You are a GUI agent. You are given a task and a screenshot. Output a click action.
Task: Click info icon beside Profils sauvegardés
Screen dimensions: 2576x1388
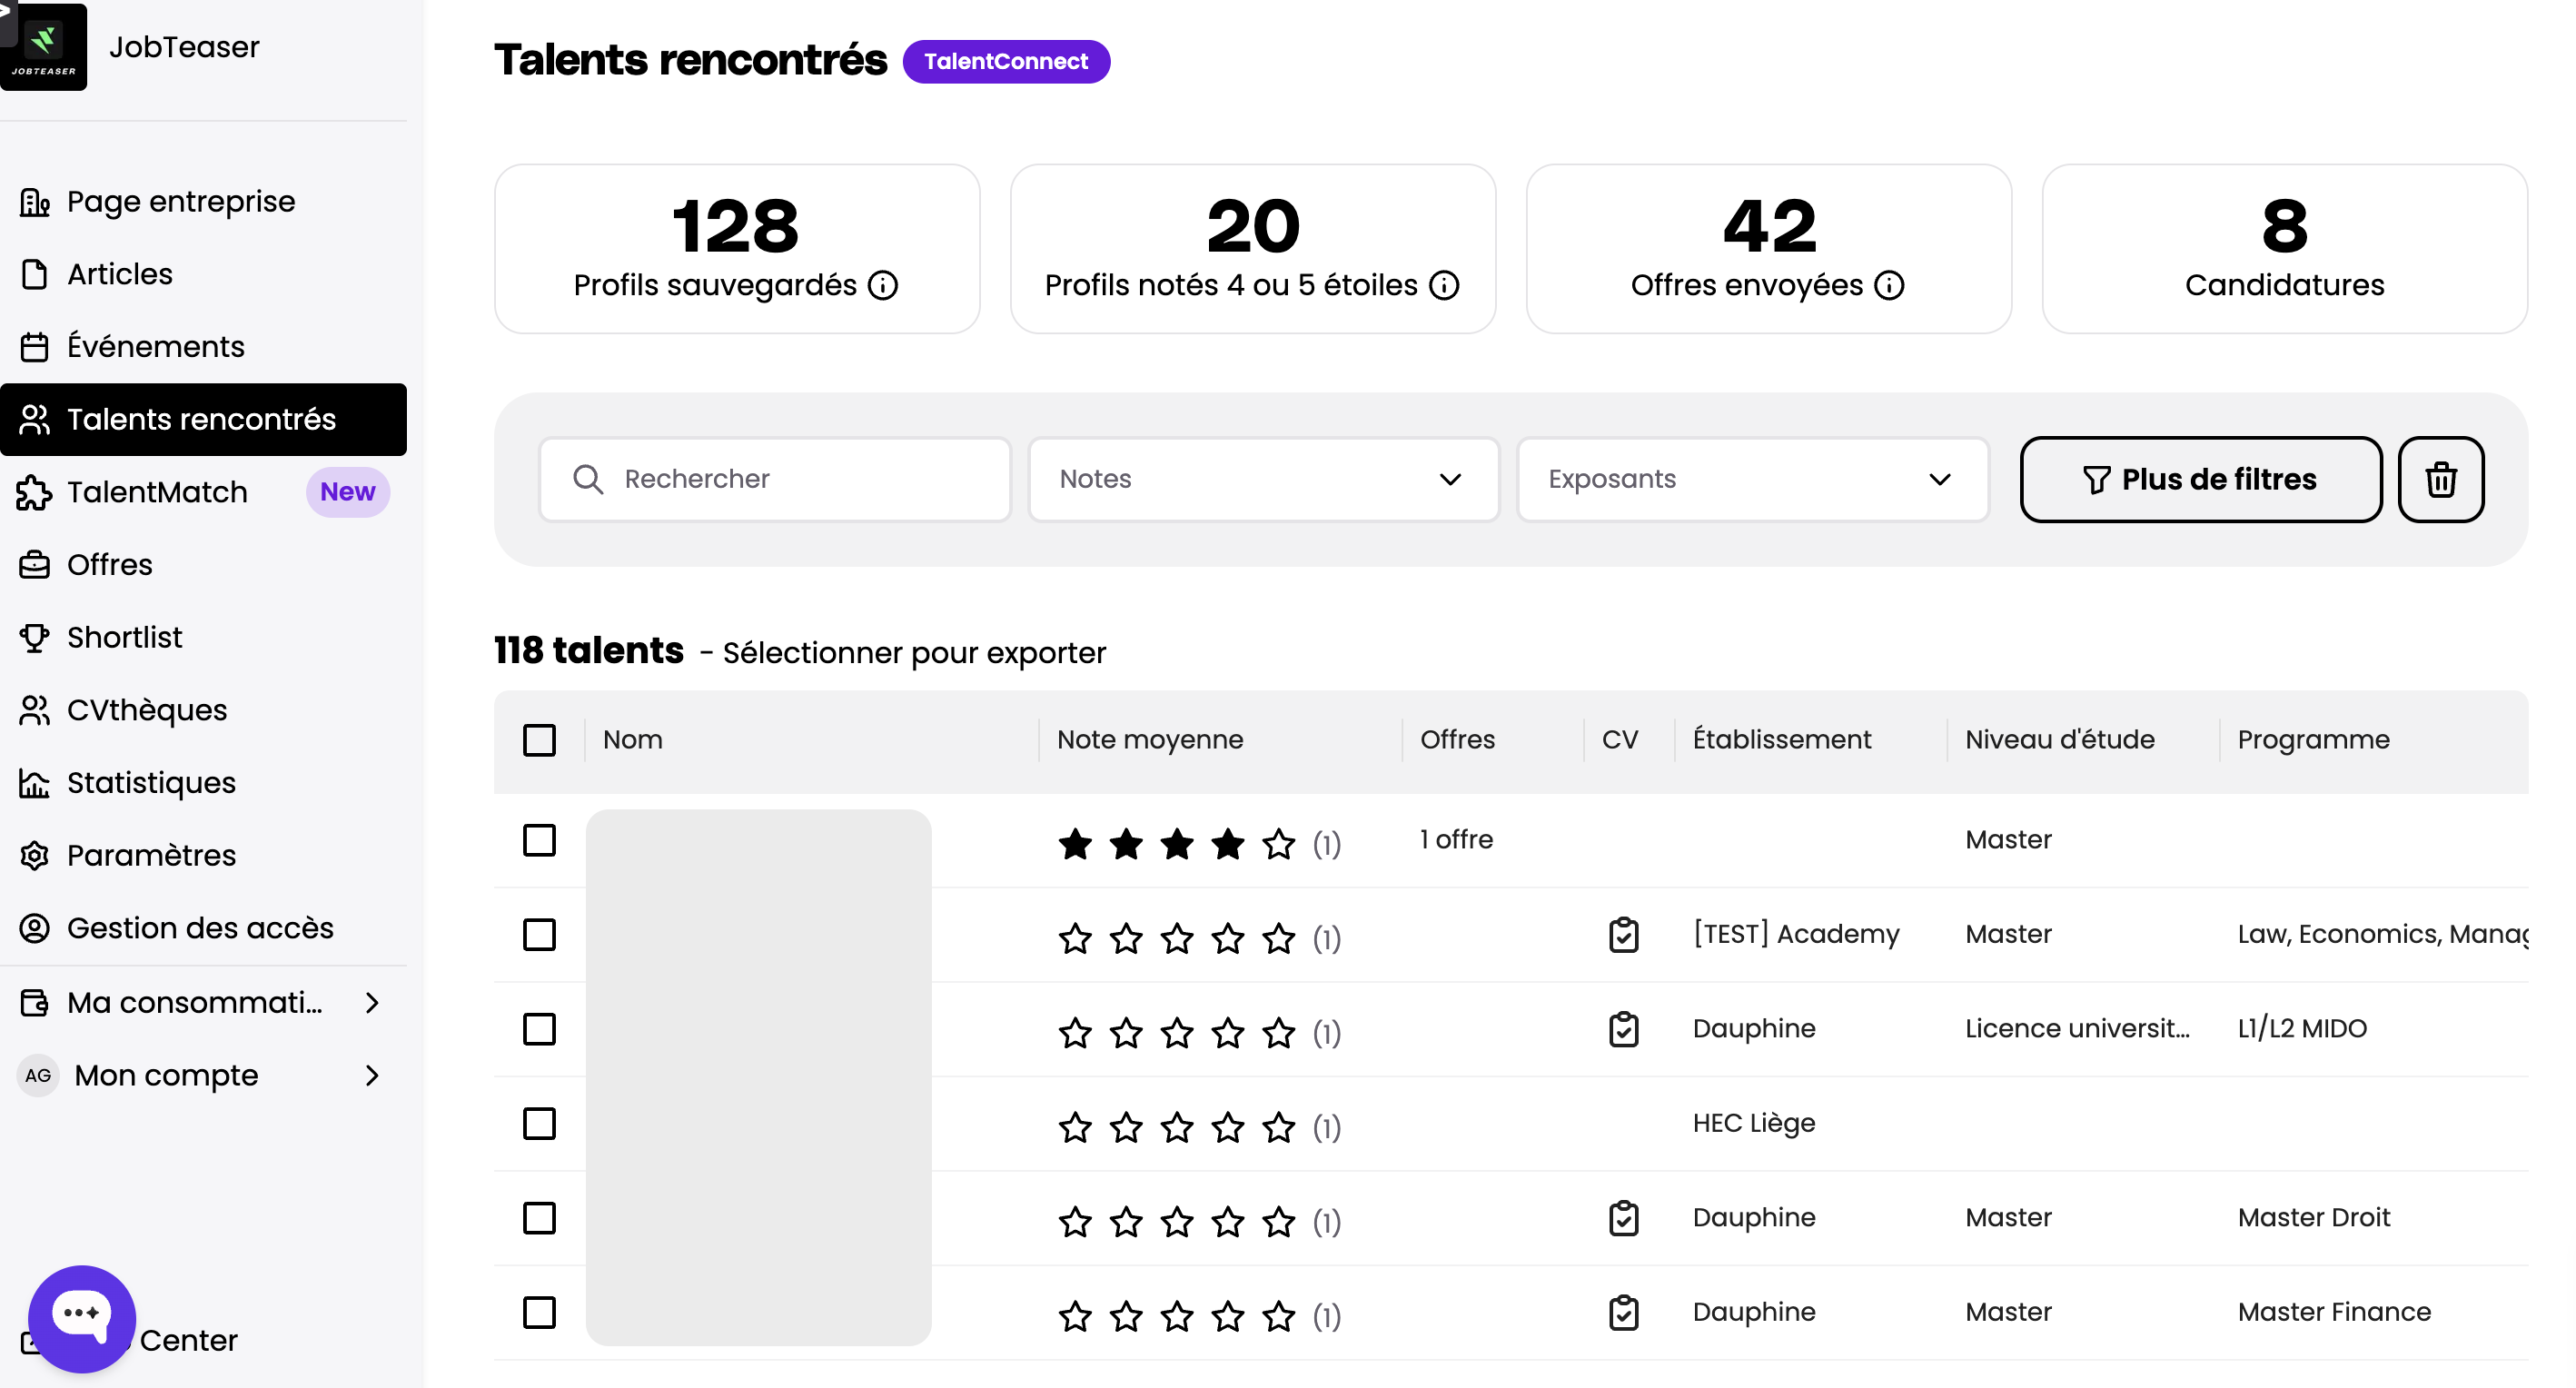pos(883,286)
